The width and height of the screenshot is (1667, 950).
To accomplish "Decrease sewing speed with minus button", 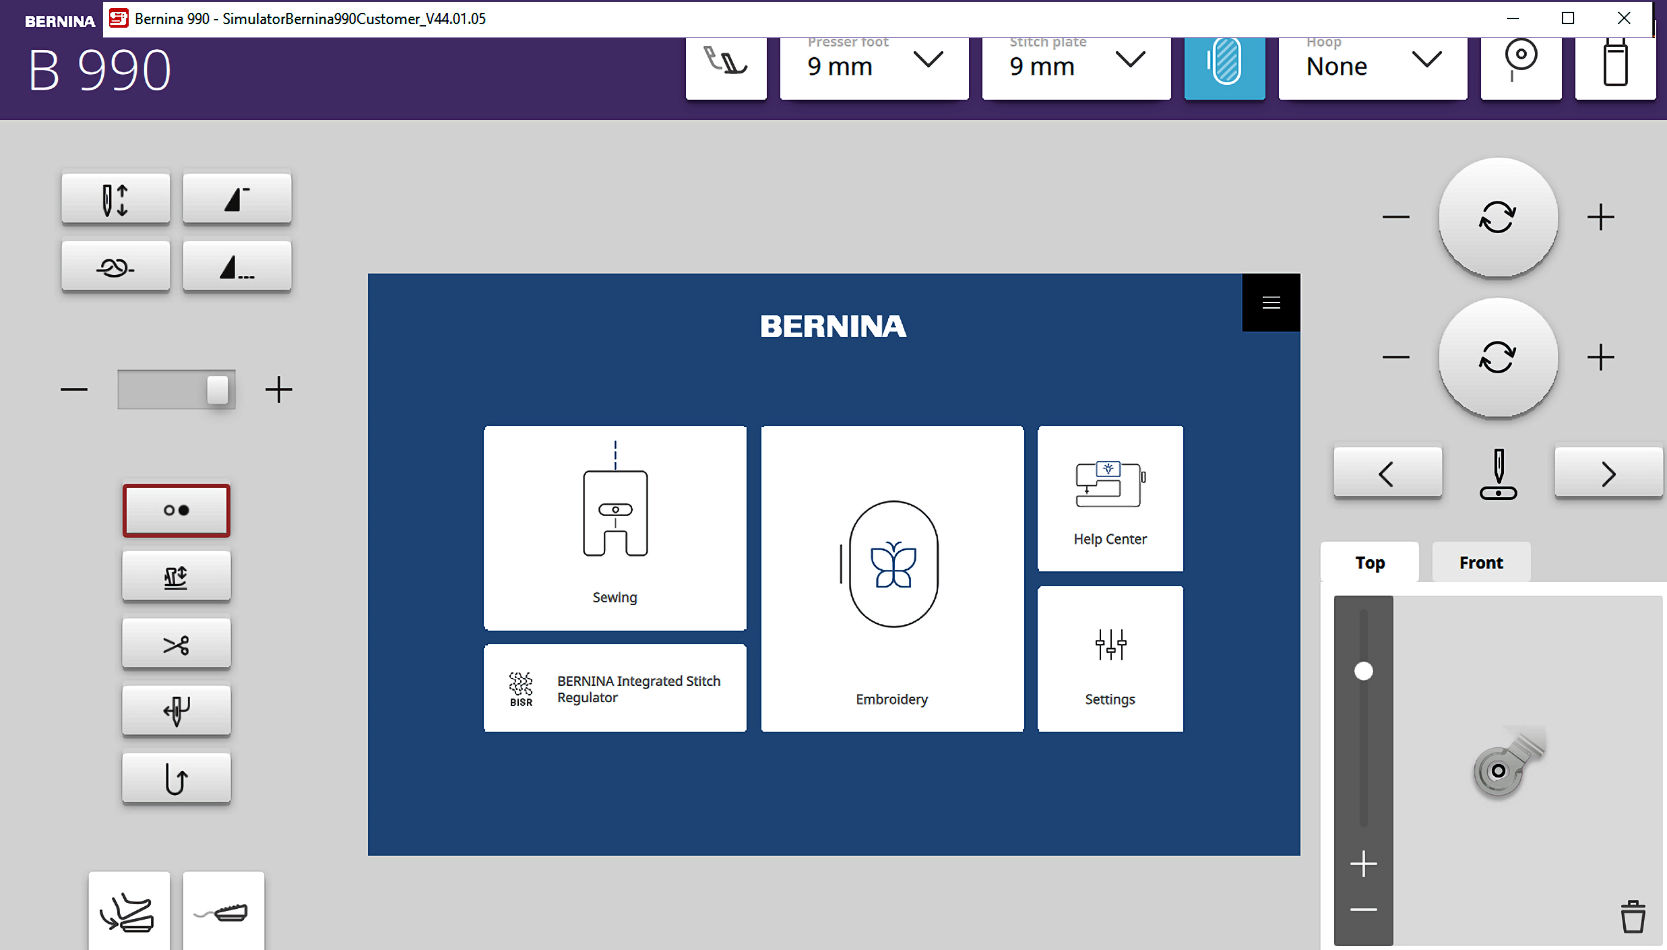I will click(74, 389).
